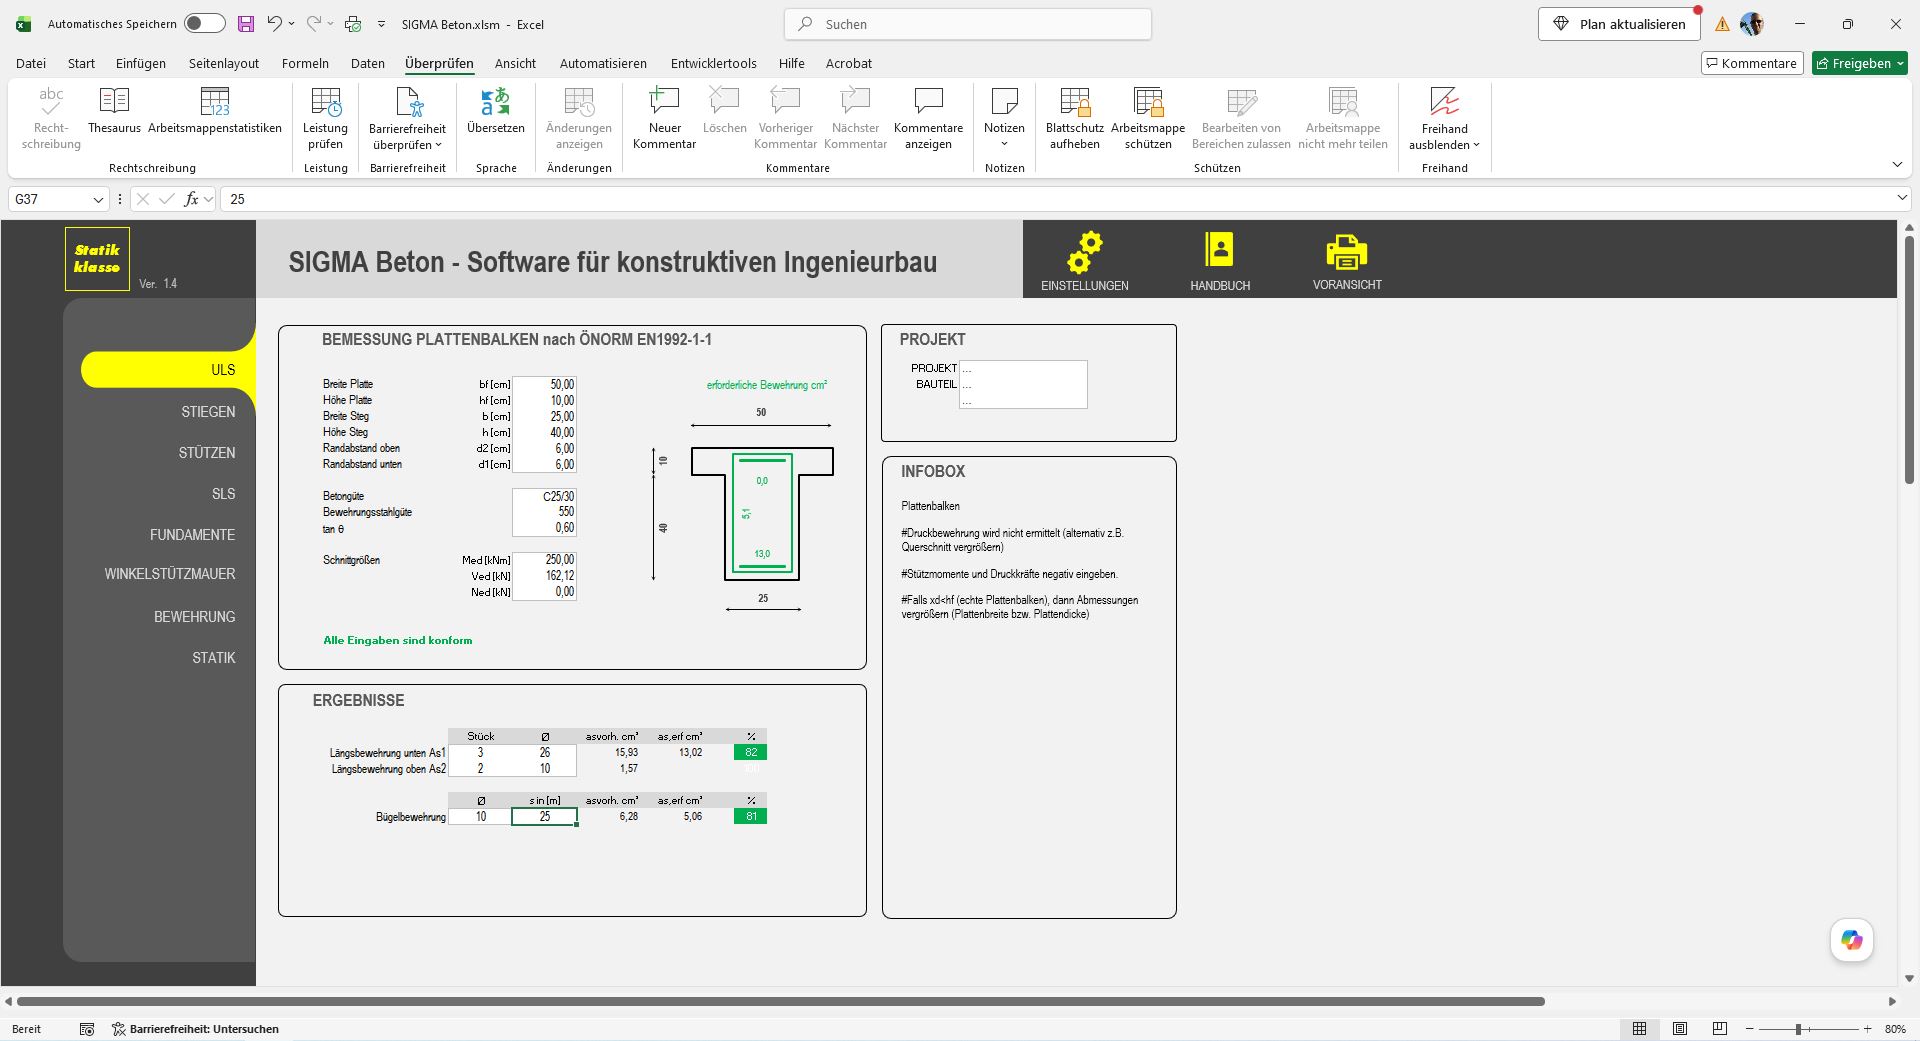Image resolution: width=1920 pixels, height=1041 pixels.
Task: Click the quick print preview icon
Action: coord(352,24)
